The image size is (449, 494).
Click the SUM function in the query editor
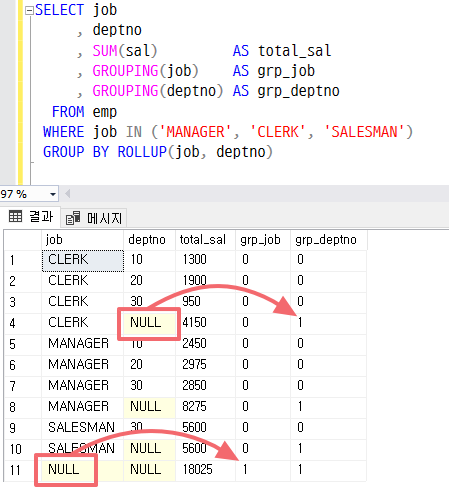(x=105, y=51)
